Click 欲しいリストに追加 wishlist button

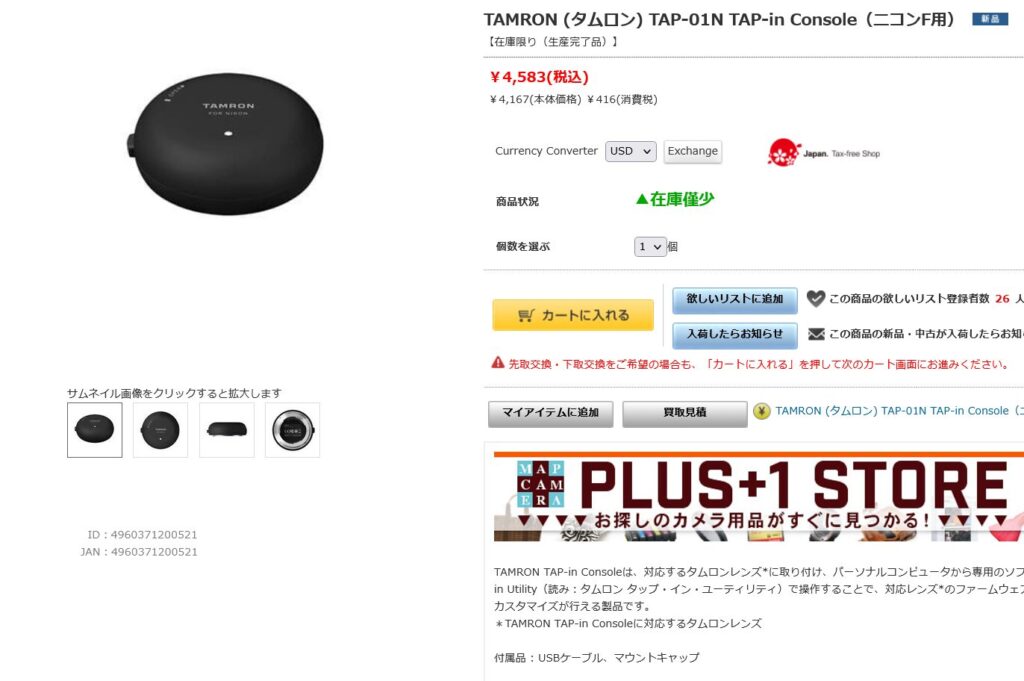pyautogui.click(x=735, y=300)
